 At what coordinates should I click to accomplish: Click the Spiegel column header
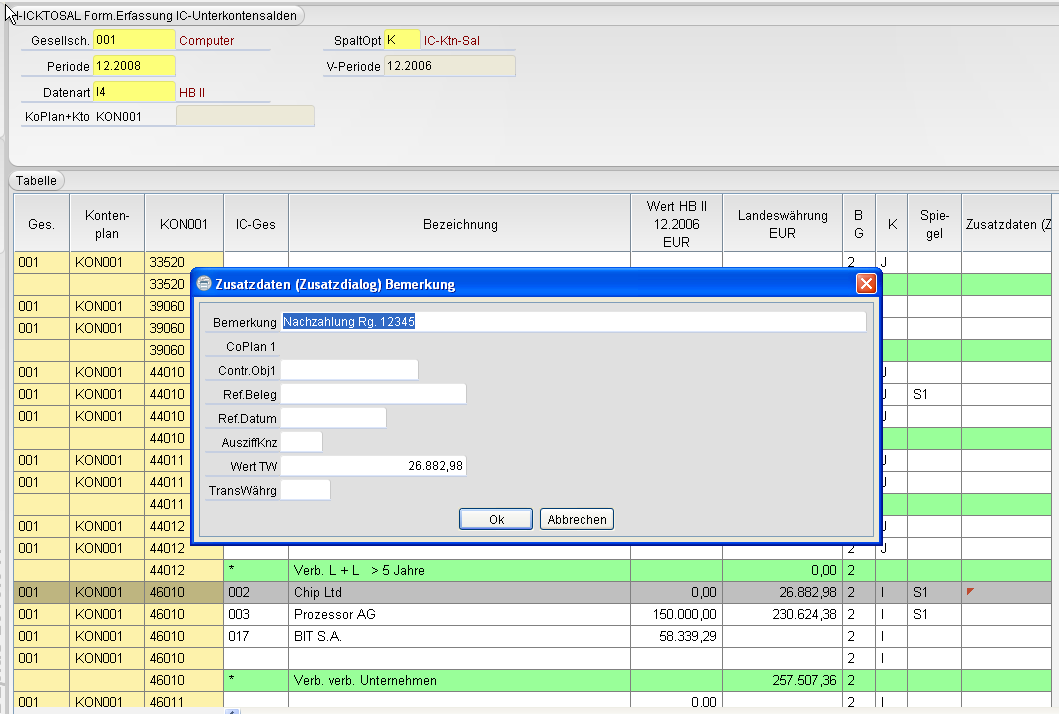tap(934, 224)
